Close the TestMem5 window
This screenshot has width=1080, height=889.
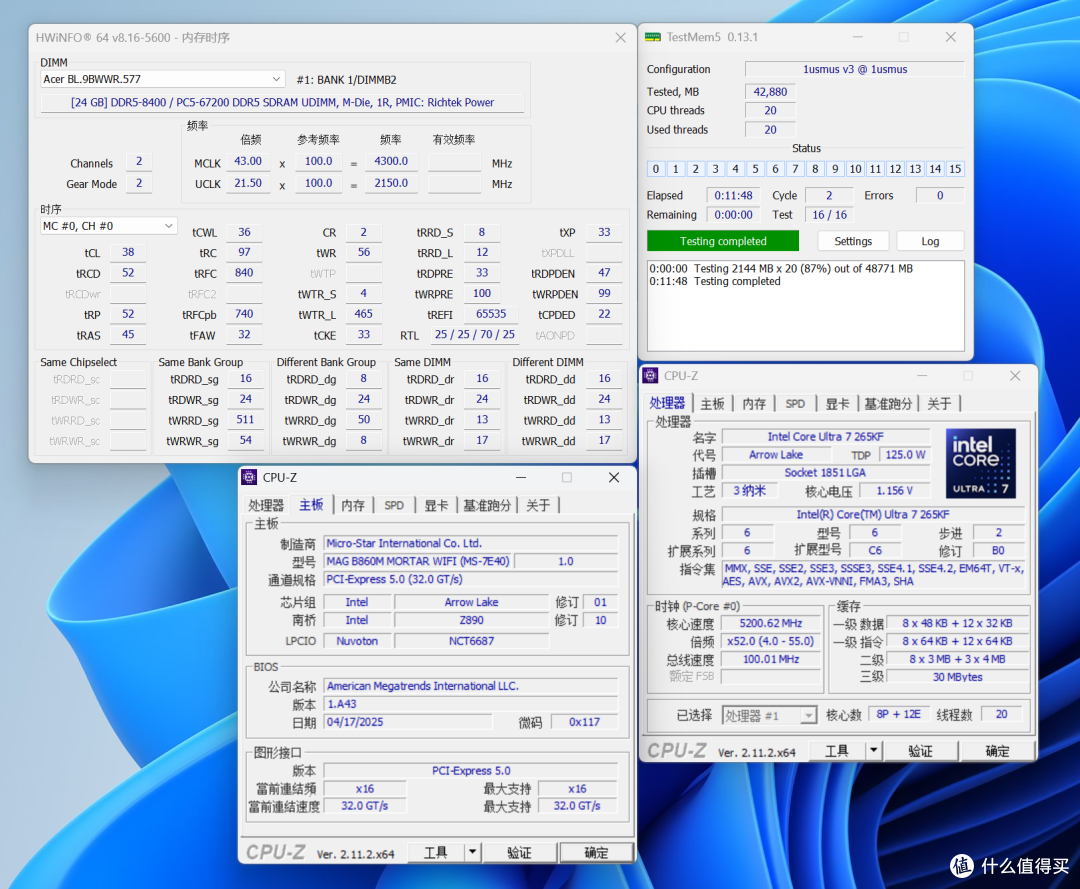click(951, 37)
